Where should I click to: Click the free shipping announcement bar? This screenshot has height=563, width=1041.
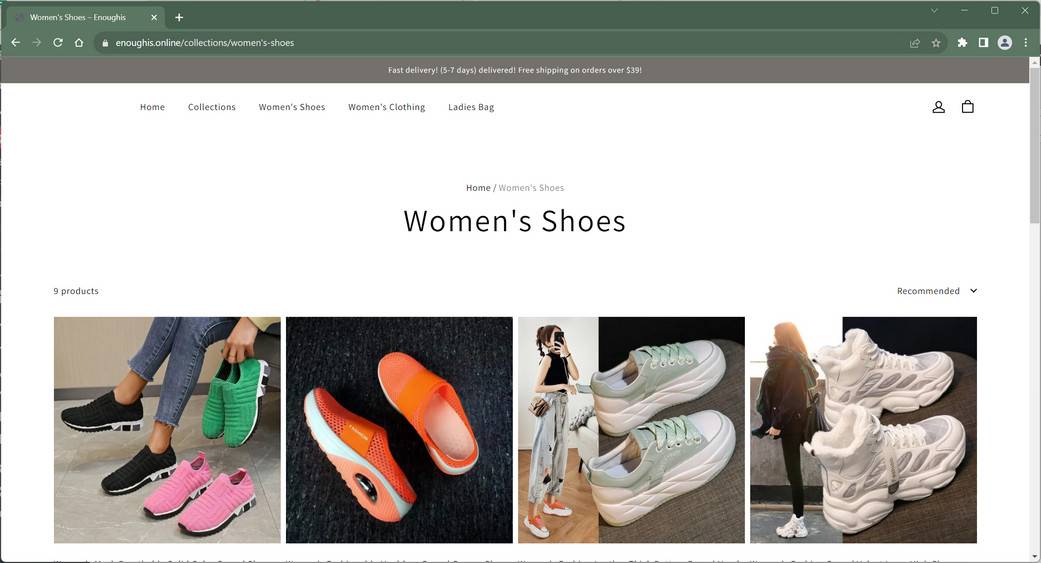tap(515, 70)
